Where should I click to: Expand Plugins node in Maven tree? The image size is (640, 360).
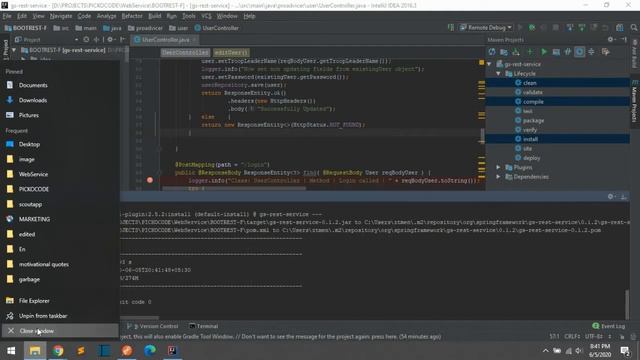click(x=498, y=167)
